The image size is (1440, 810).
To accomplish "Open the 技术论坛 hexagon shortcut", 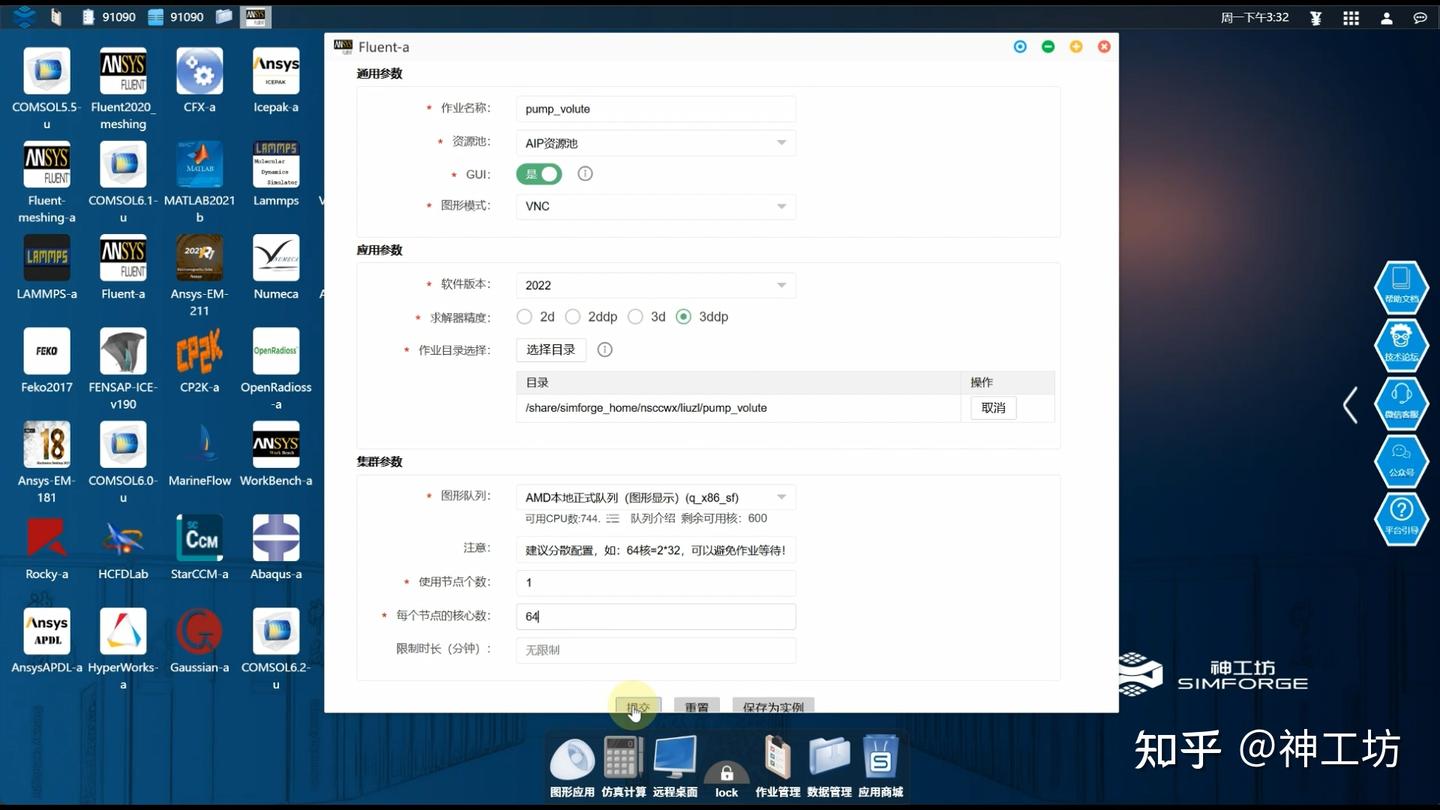I will pos(1401,346).
